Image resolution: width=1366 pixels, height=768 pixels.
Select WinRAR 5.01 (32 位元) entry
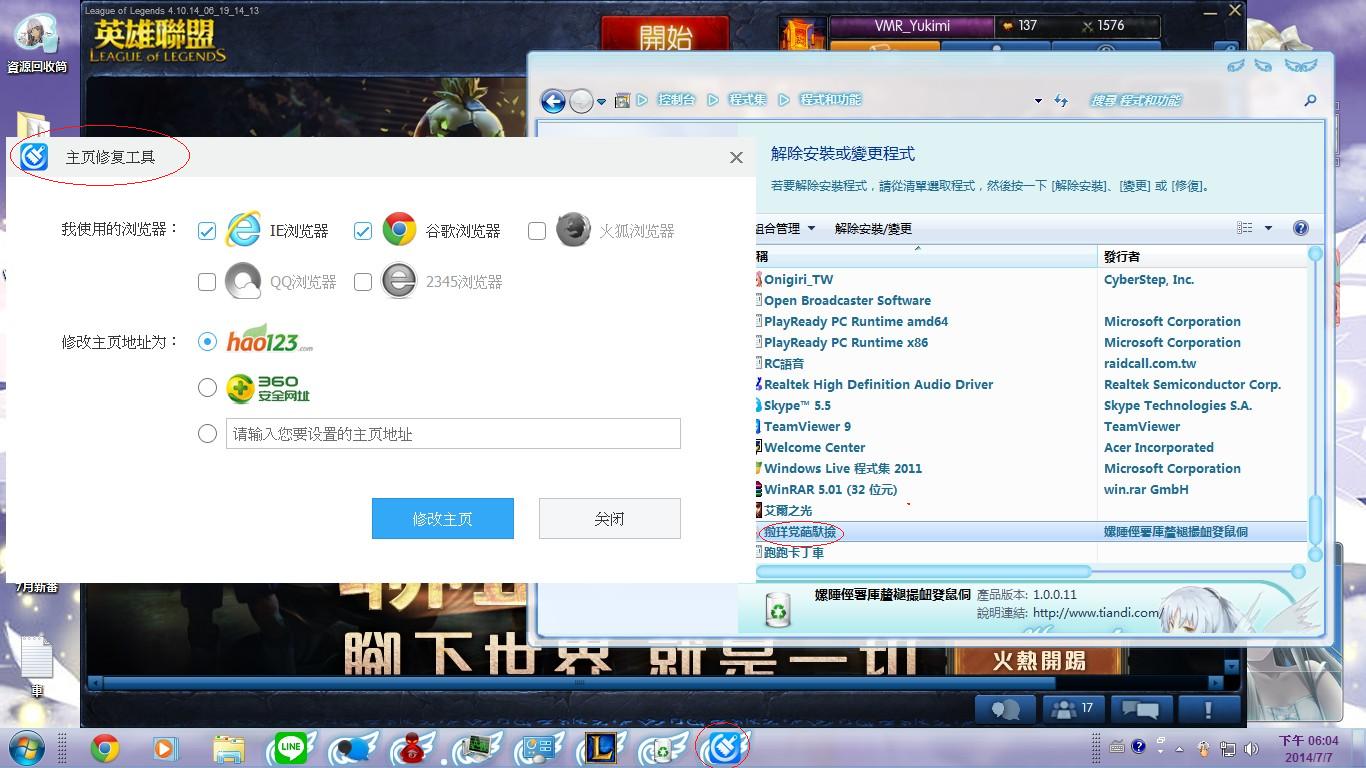point(830,489)
